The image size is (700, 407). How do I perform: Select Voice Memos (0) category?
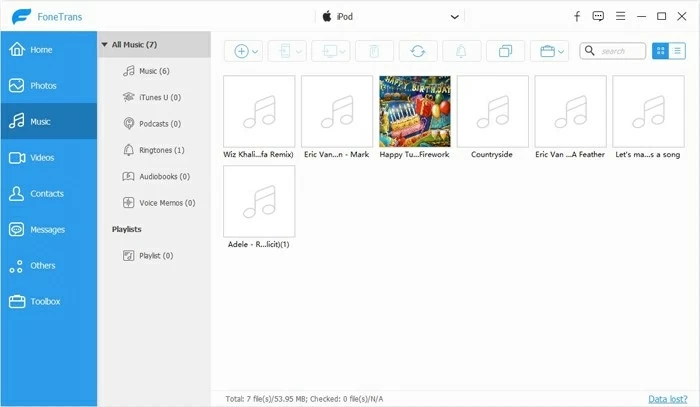coord(154,203)
